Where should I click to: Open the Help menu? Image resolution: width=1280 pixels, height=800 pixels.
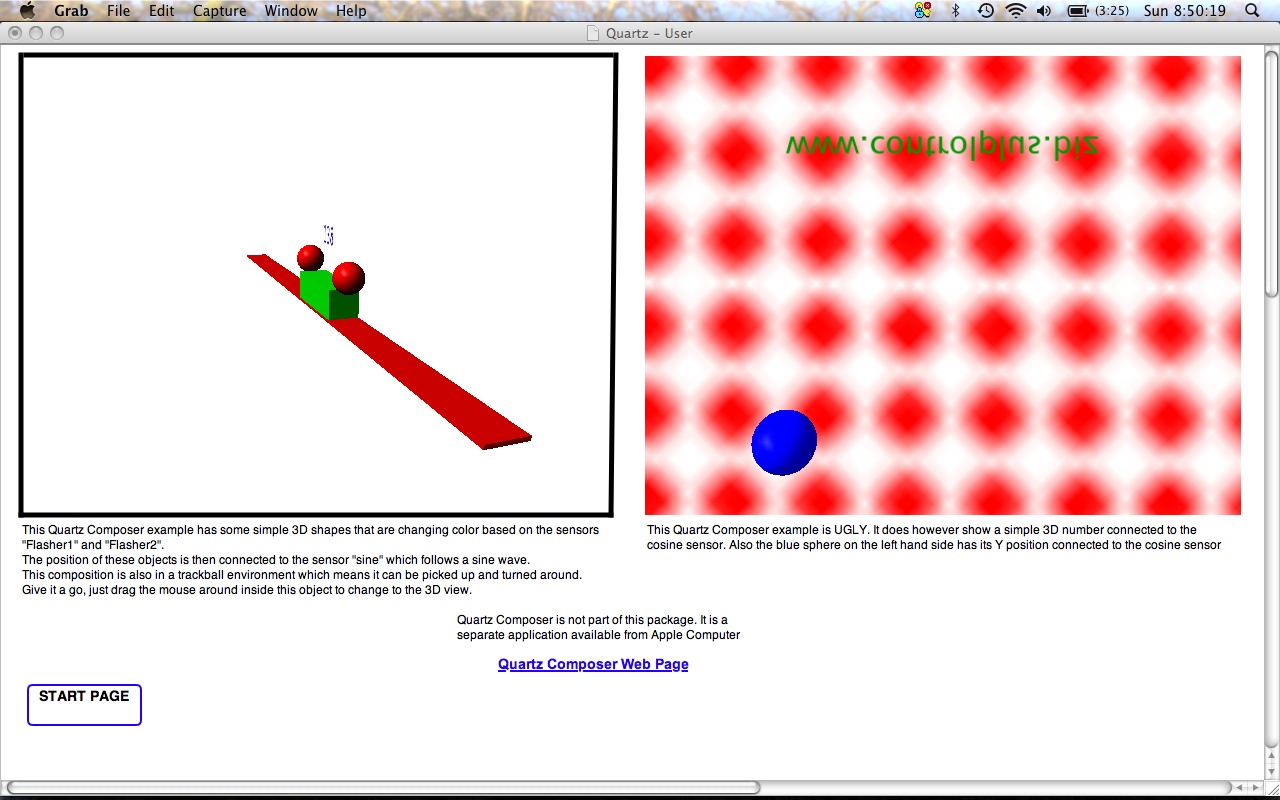(351, 11)
